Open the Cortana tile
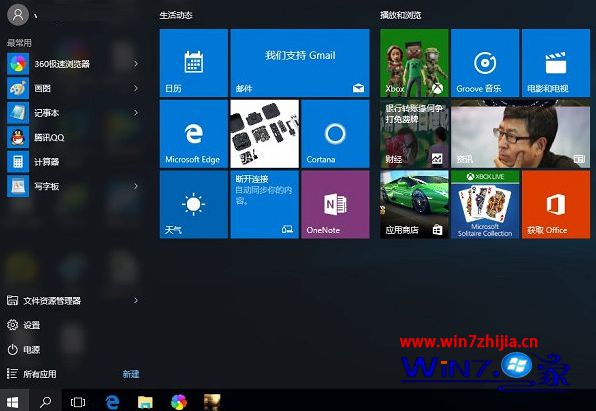The width and height of the screenshot is (596, 411). tap(335, 133)
